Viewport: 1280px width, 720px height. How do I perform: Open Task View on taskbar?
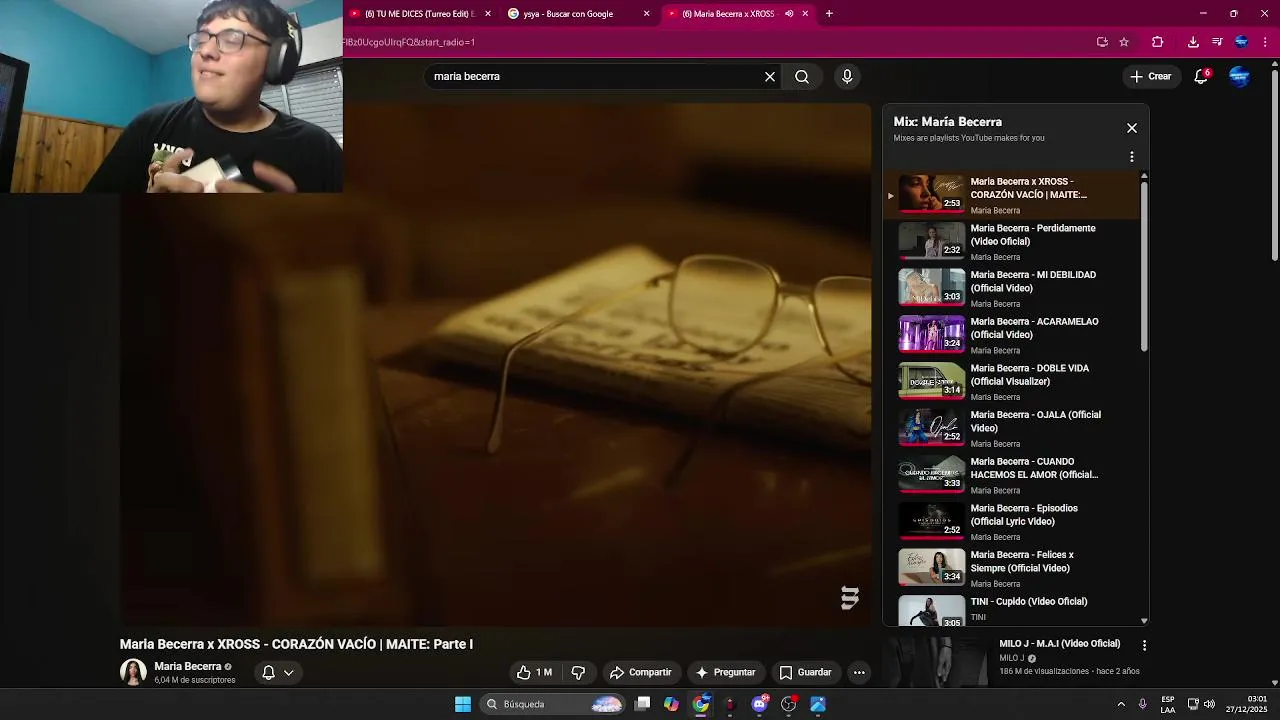[x=643, y=704]
